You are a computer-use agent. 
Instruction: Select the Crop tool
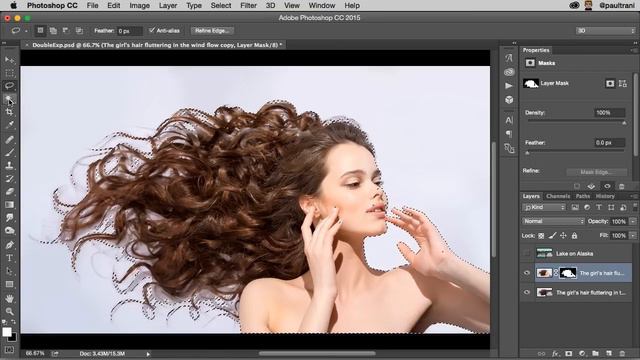[9, 112]
